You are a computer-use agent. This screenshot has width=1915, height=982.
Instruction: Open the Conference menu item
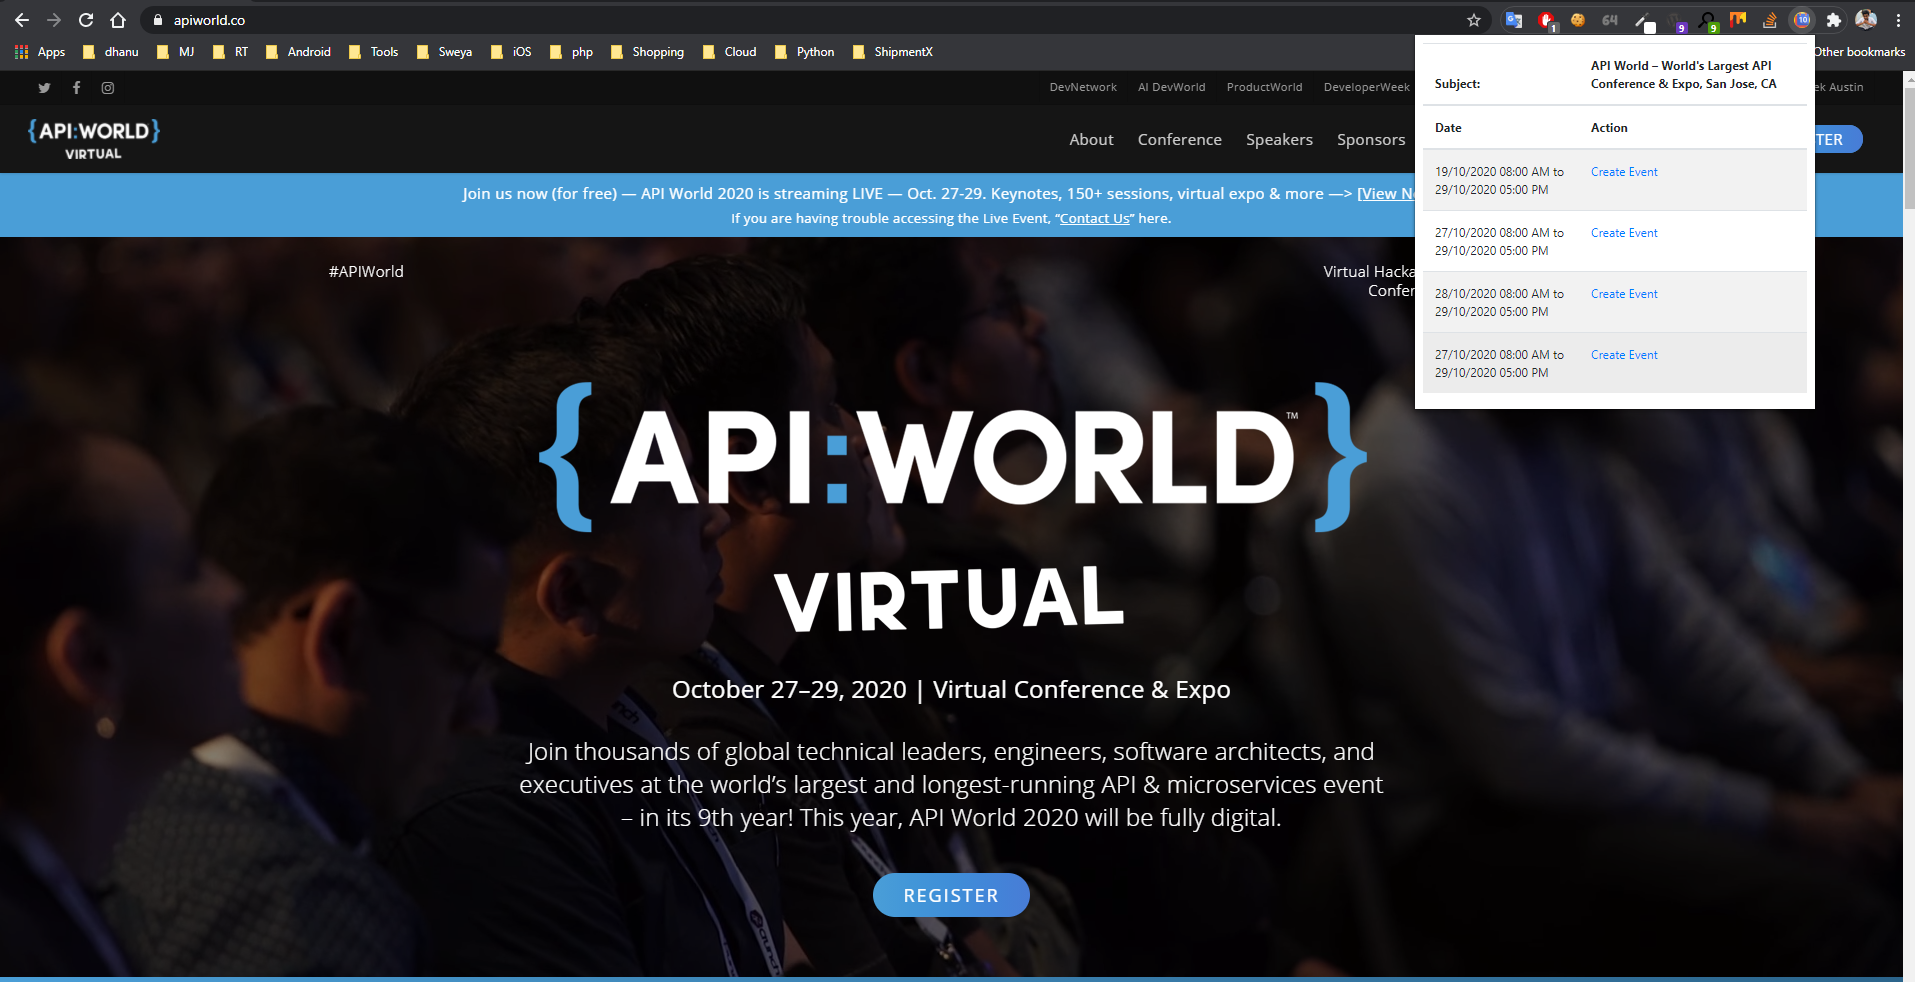click(1179, 140)
